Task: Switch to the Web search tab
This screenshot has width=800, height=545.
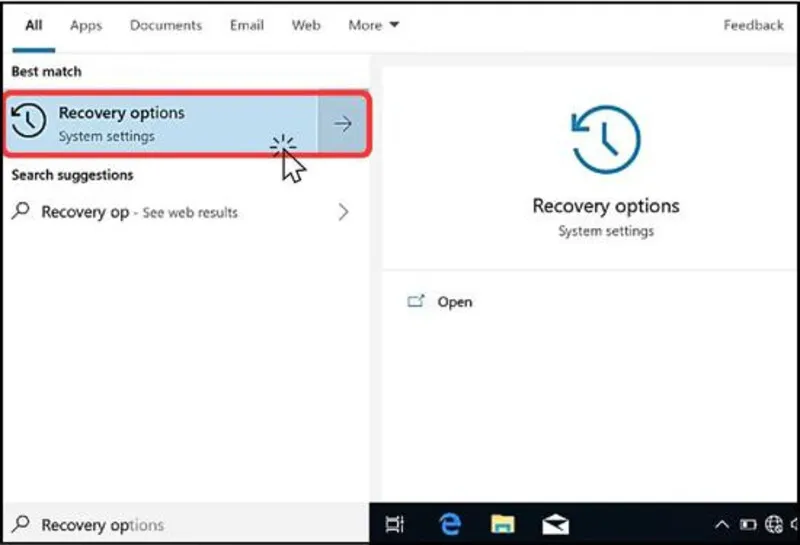Action: (306, 25)
